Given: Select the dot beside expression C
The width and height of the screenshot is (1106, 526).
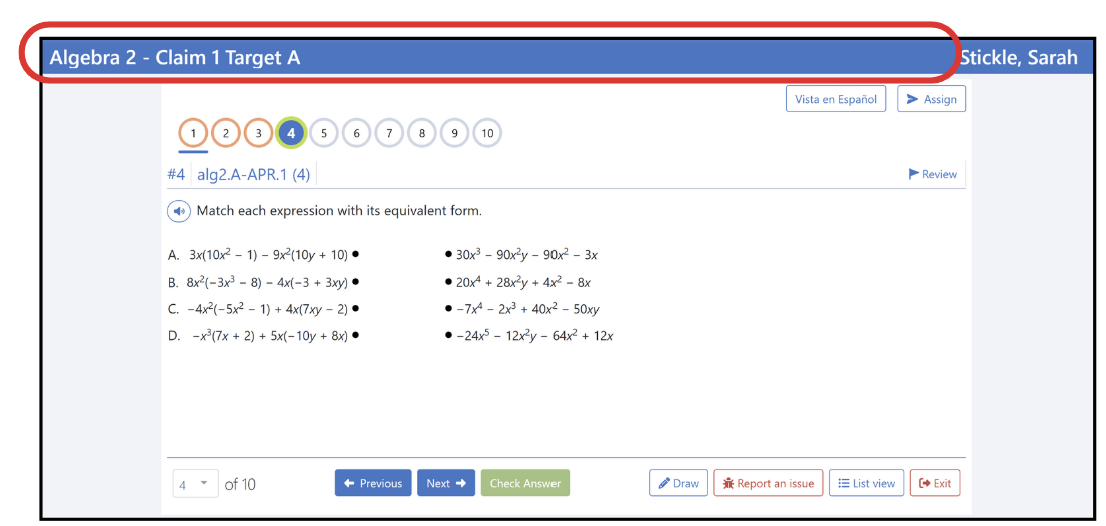Looking at the screenshot, I should (356, 308).
